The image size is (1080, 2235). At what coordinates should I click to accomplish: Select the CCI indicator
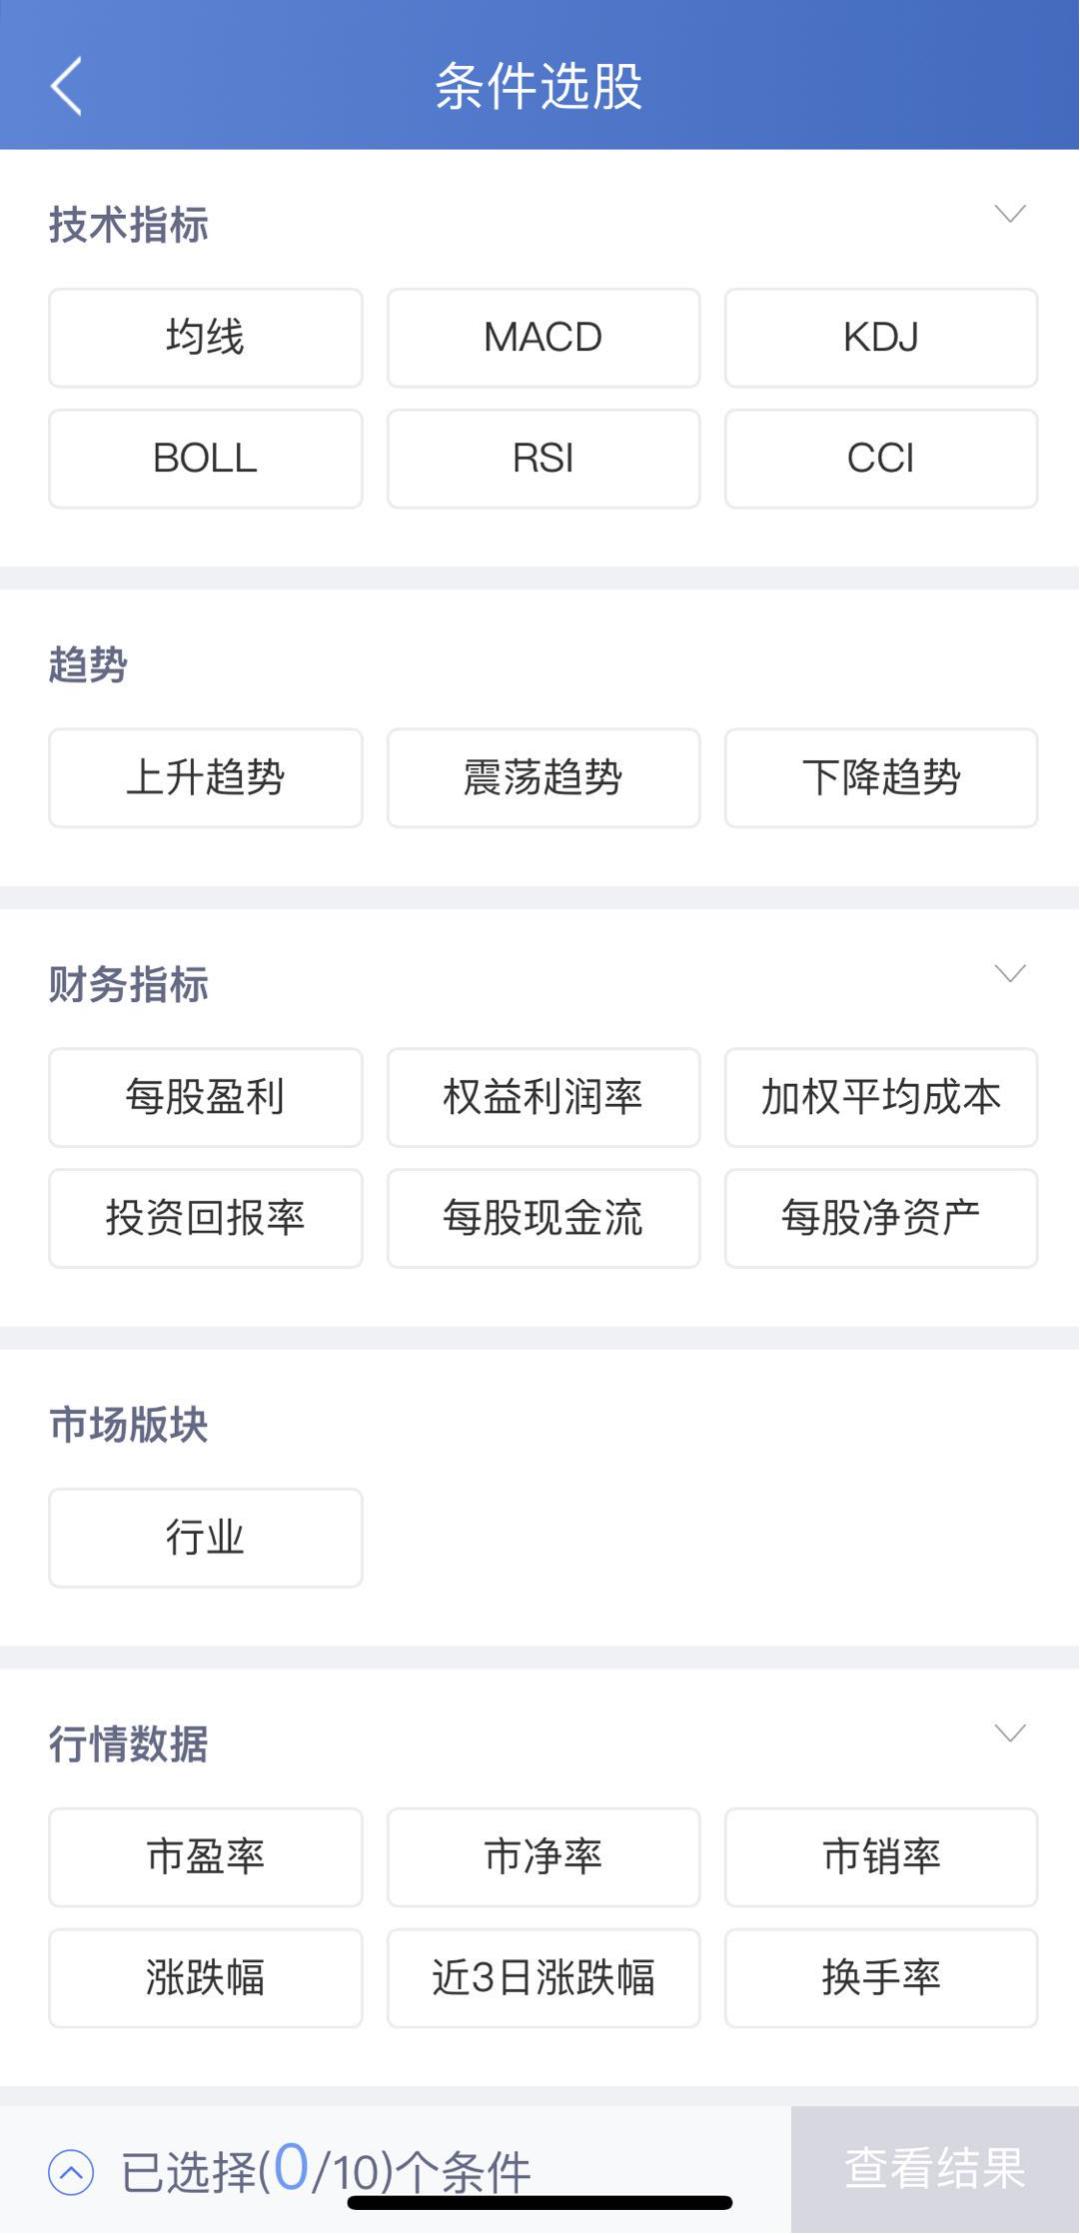coord(881,459)
